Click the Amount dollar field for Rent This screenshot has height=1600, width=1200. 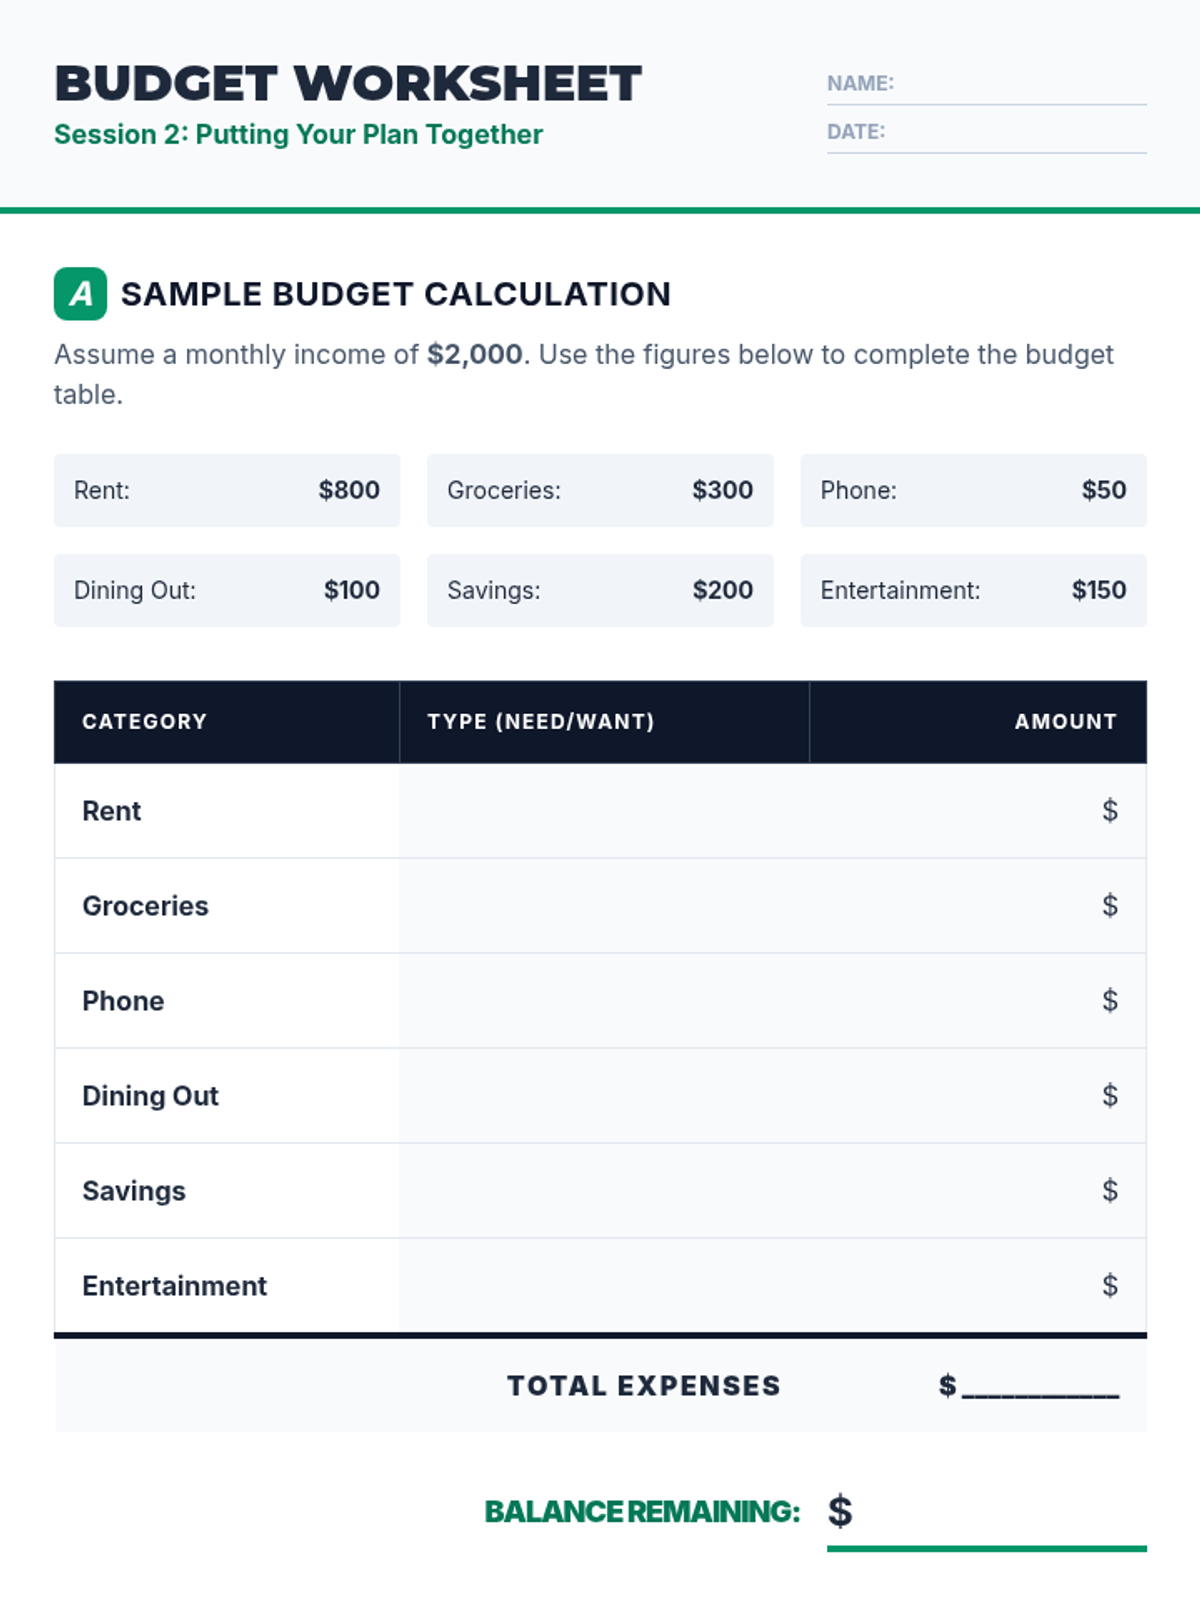(x=978, y=811)
